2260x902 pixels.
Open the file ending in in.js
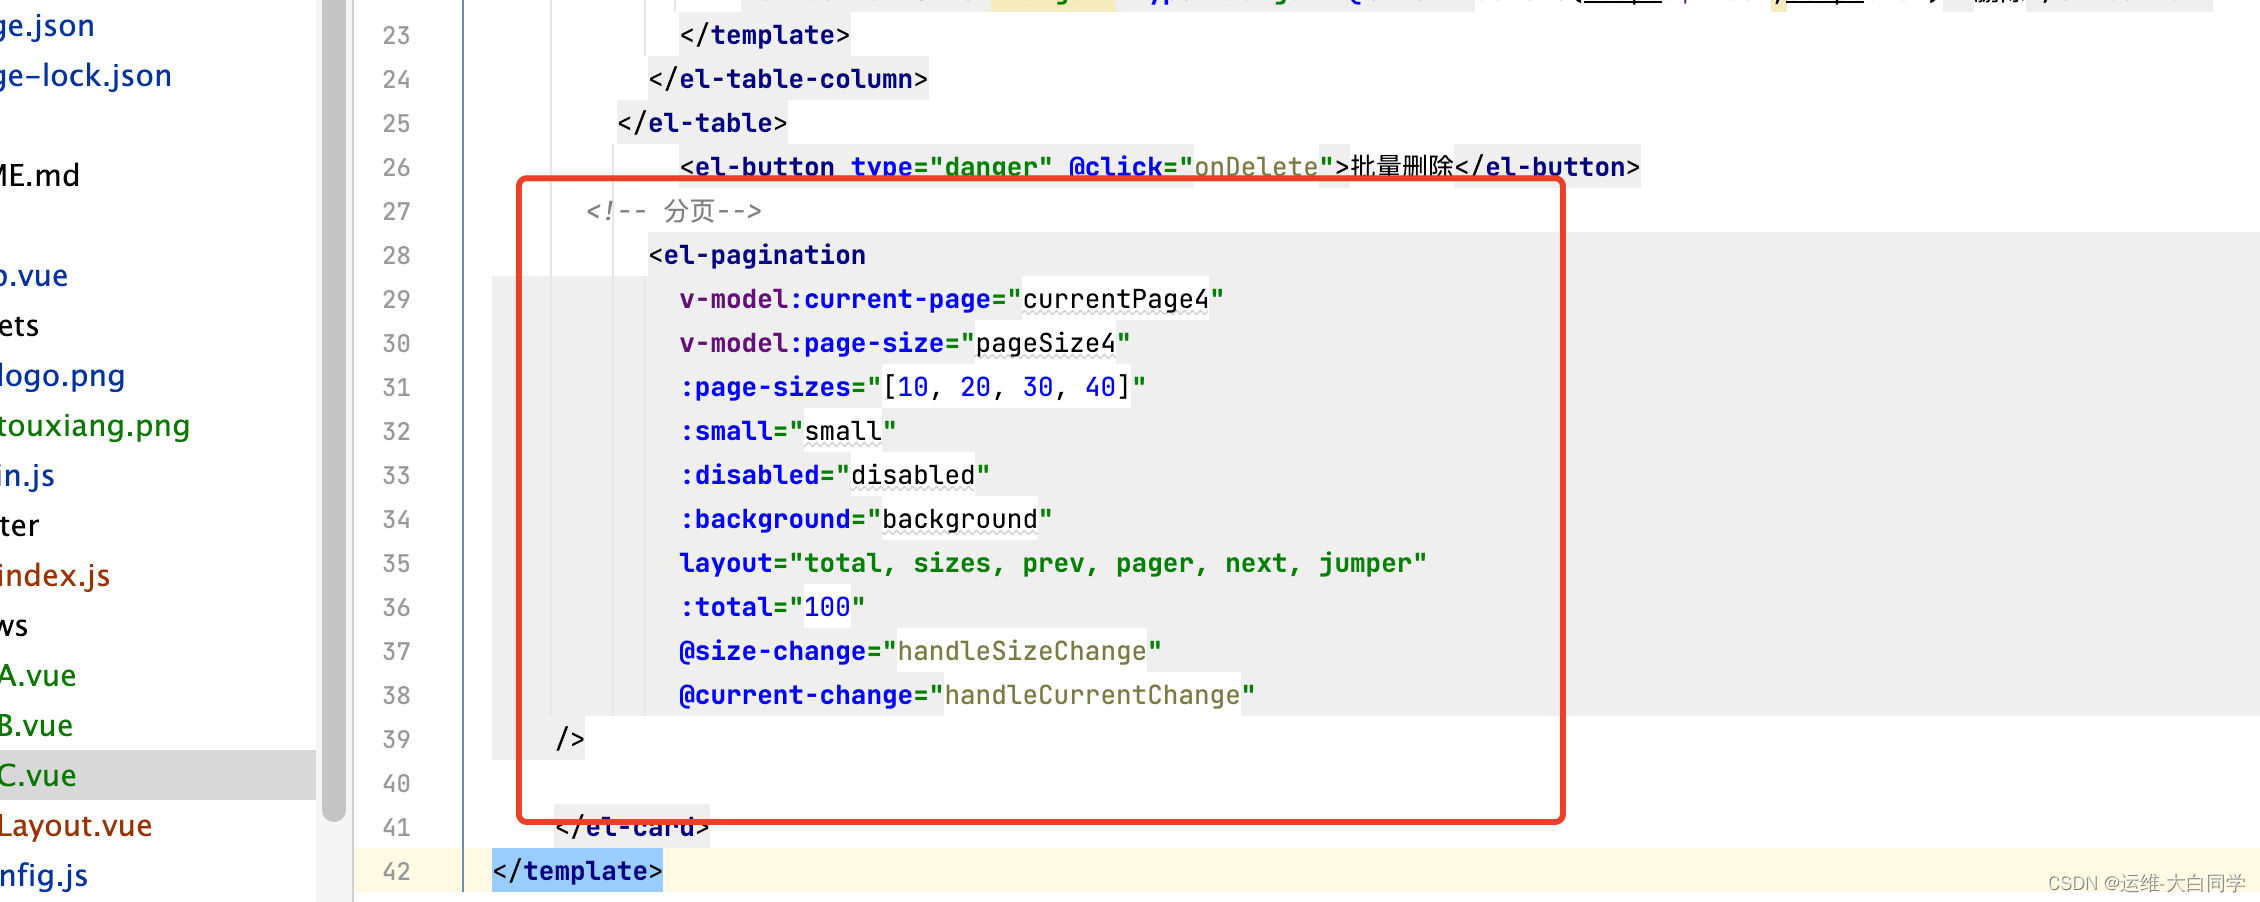click(x=27, y=476)
